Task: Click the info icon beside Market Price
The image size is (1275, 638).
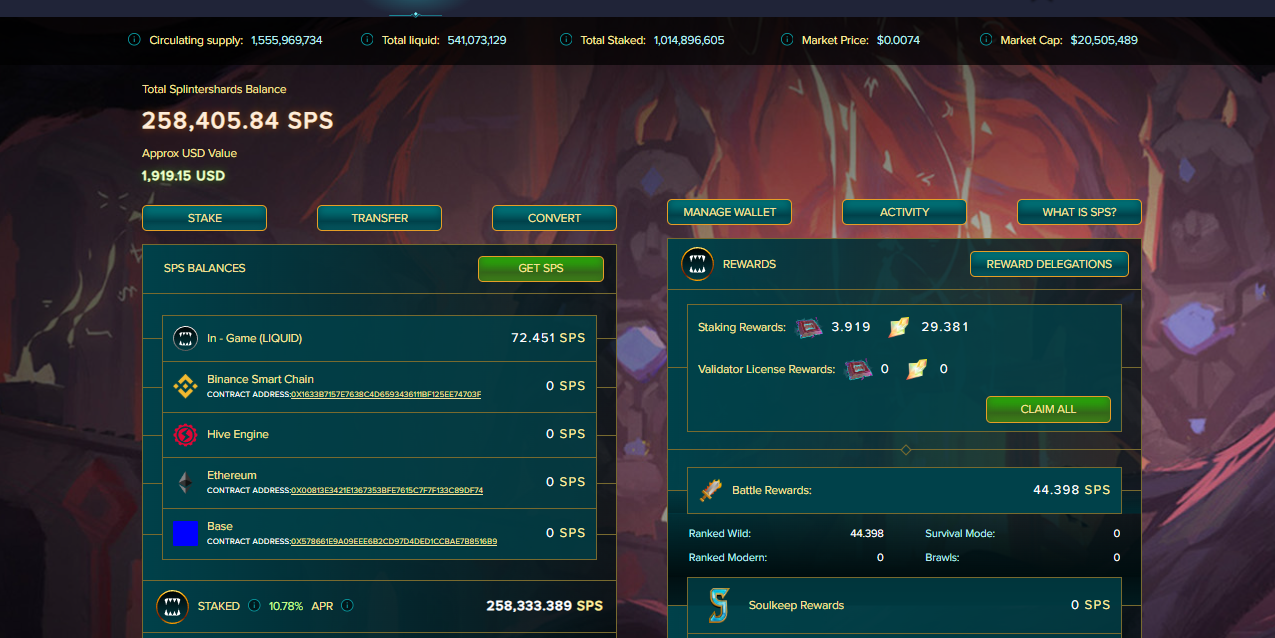Action: click(787, 40)
